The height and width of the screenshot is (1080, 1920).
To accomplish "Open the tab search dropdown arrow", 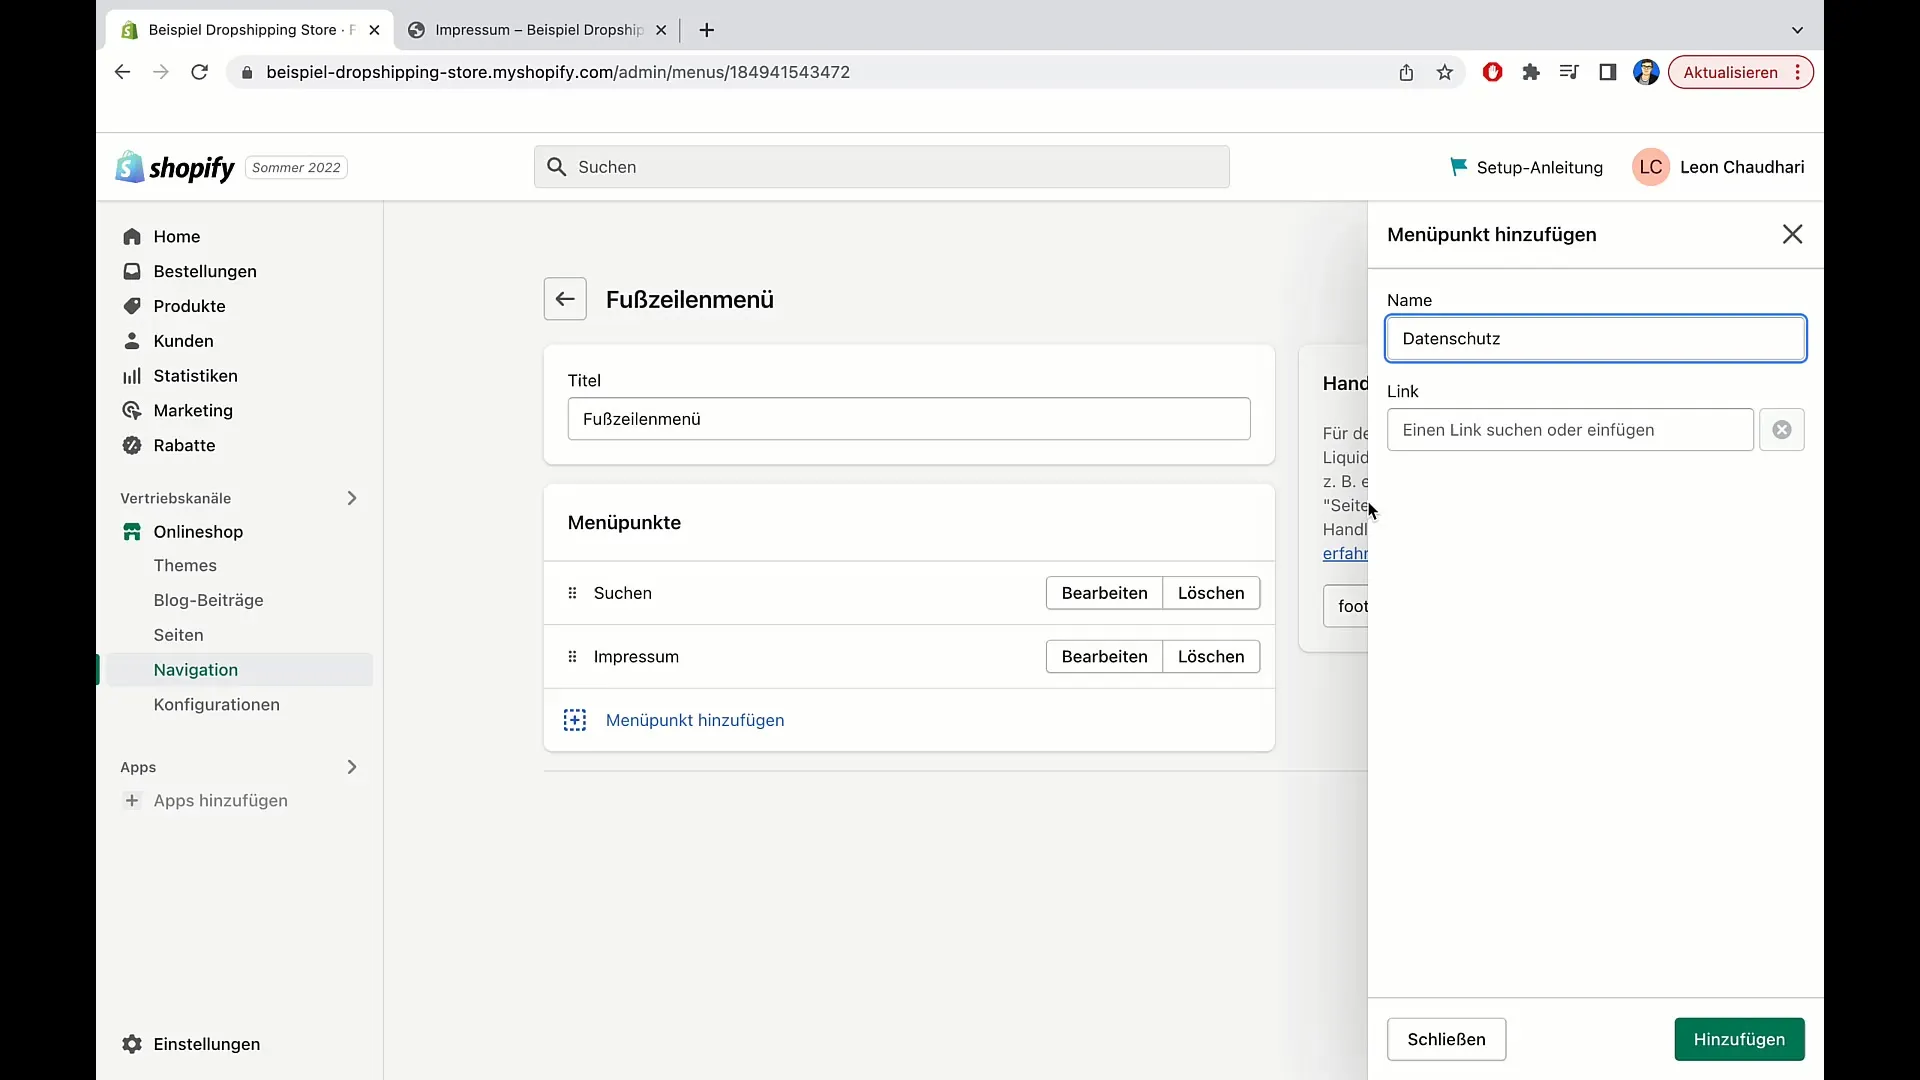I will click(x=1797, y=30).
